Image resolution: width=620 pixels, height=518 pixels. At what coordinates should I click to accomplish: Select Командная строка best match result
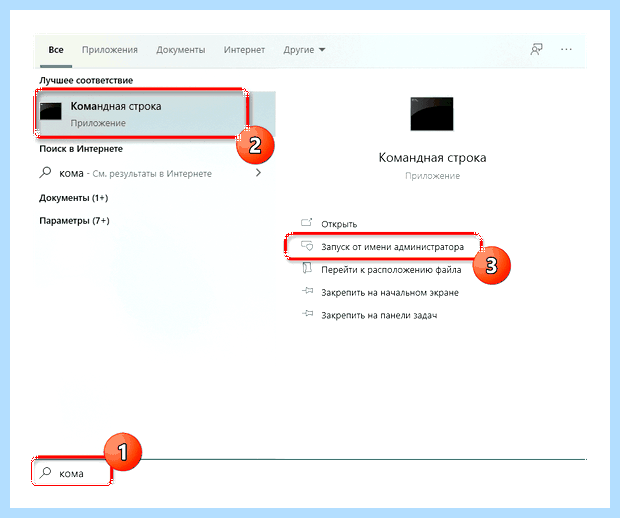click(157, 114)
